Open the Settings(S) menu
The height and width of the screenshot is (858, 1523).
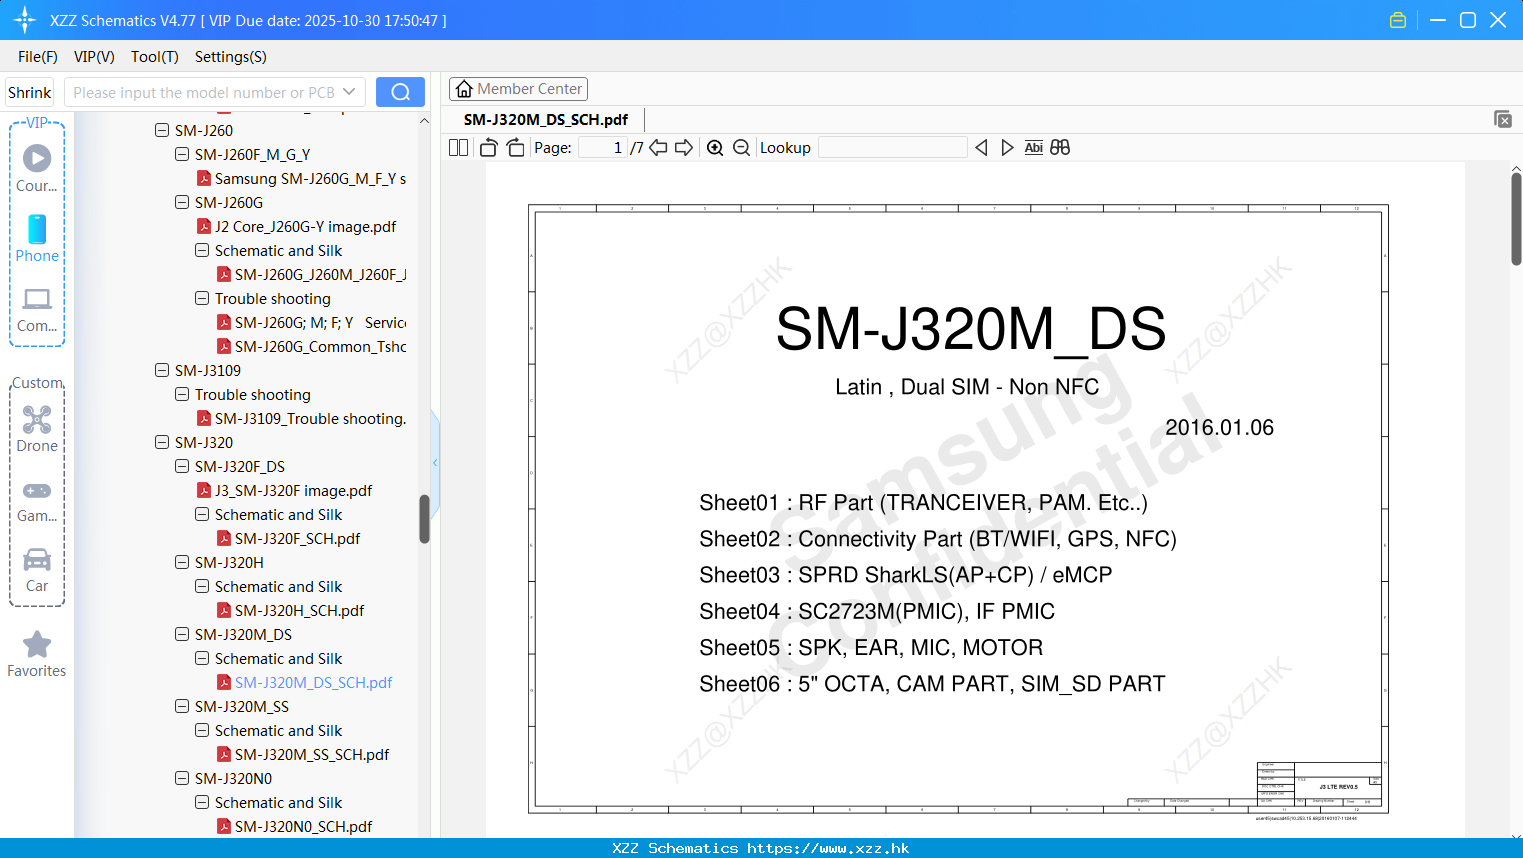(231, 57)
